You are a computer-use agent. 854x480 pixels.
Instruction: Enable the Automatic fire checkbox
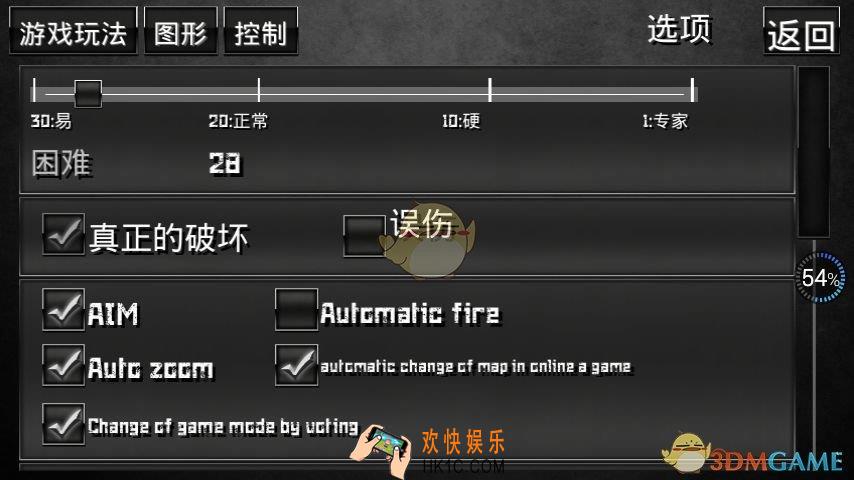click(x=296, y=309)
